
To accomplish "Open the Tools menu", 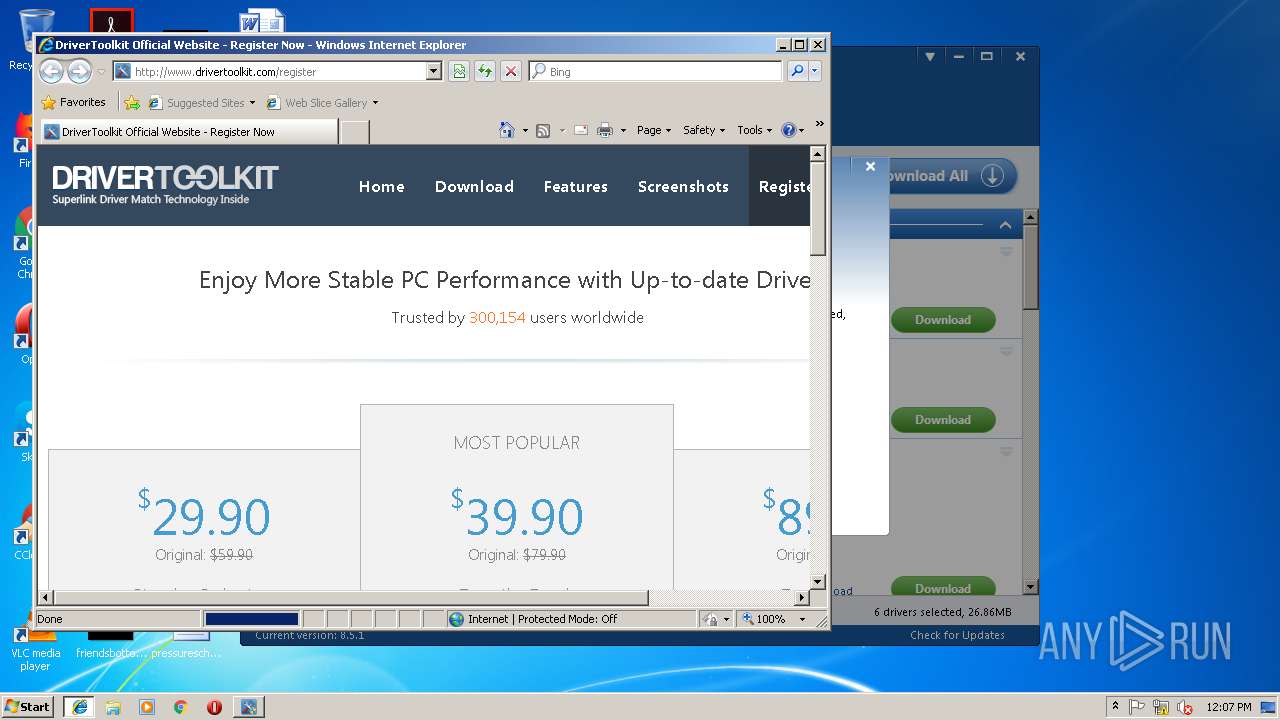I will (x=755, y=130).
